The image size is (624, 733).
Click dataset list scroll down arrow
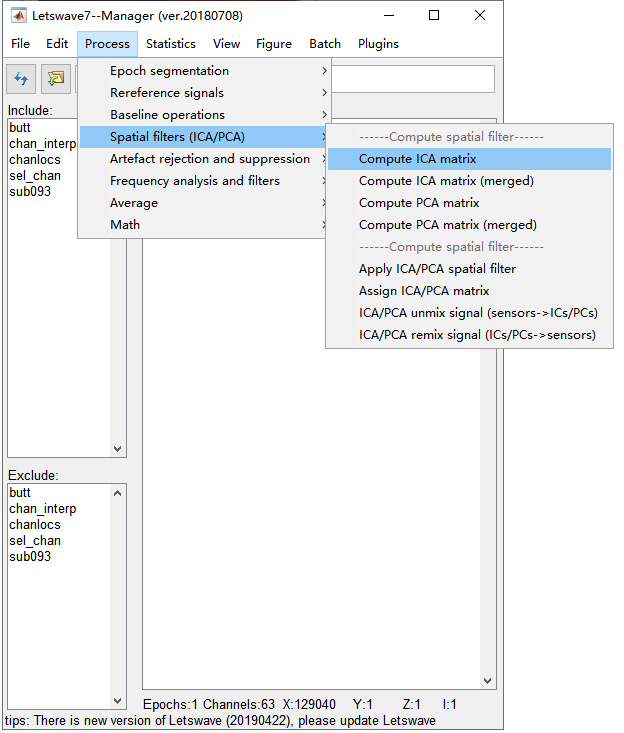click(488, 681)
